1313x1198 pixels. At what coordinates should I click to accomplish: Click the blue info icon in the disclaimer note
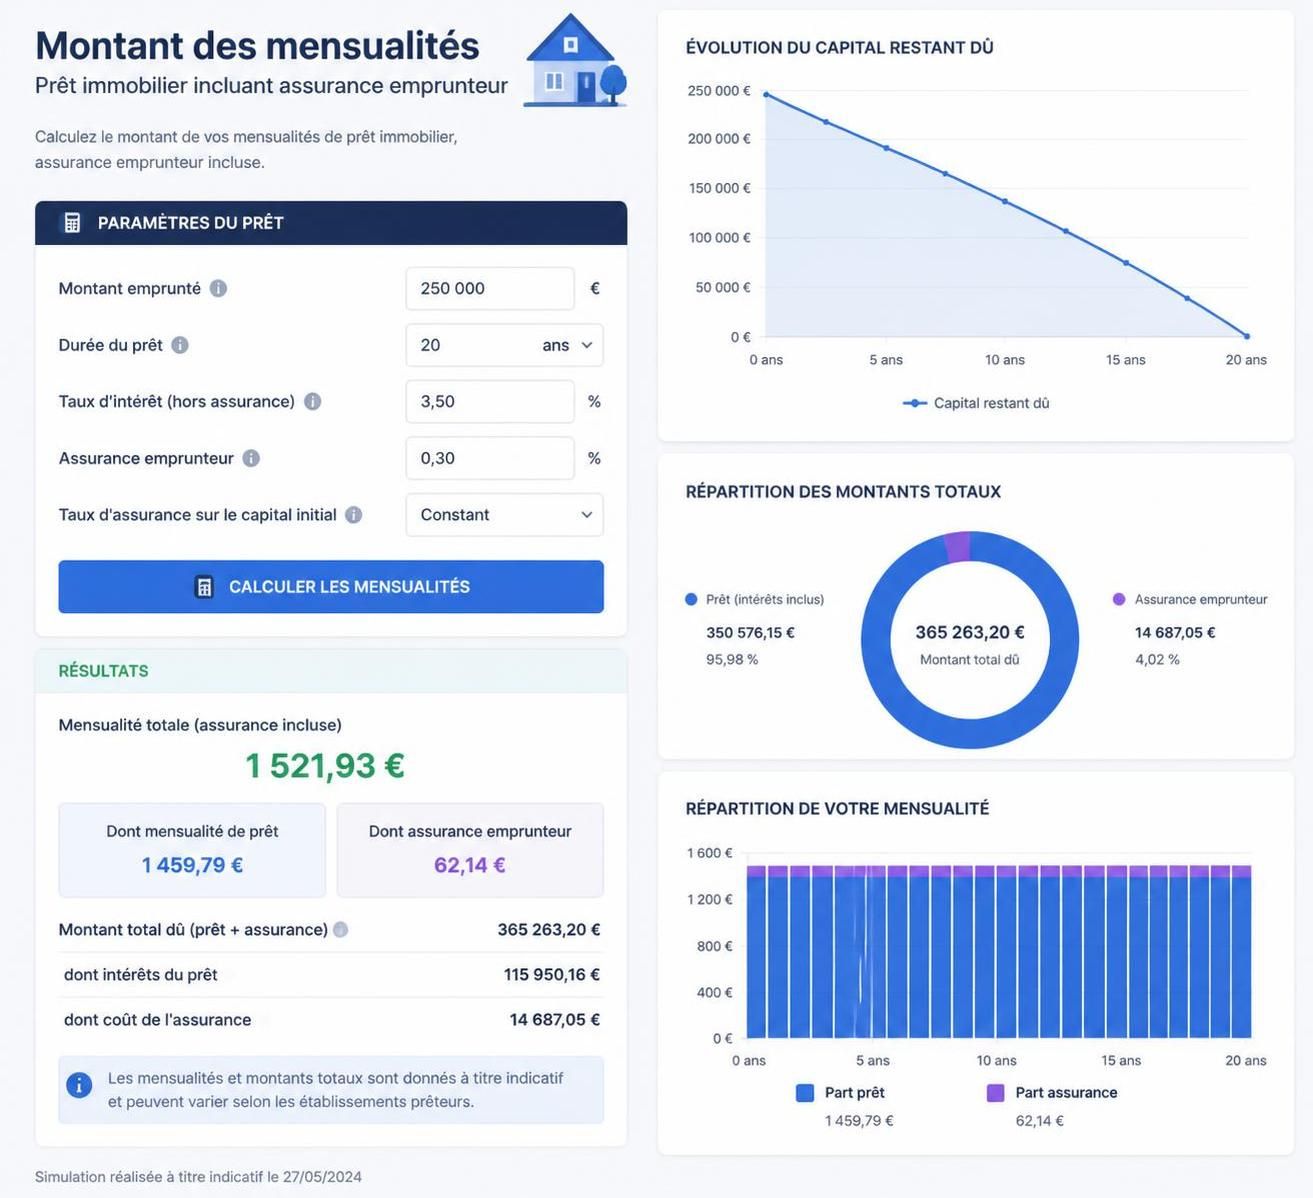(x=79, y=1085)
